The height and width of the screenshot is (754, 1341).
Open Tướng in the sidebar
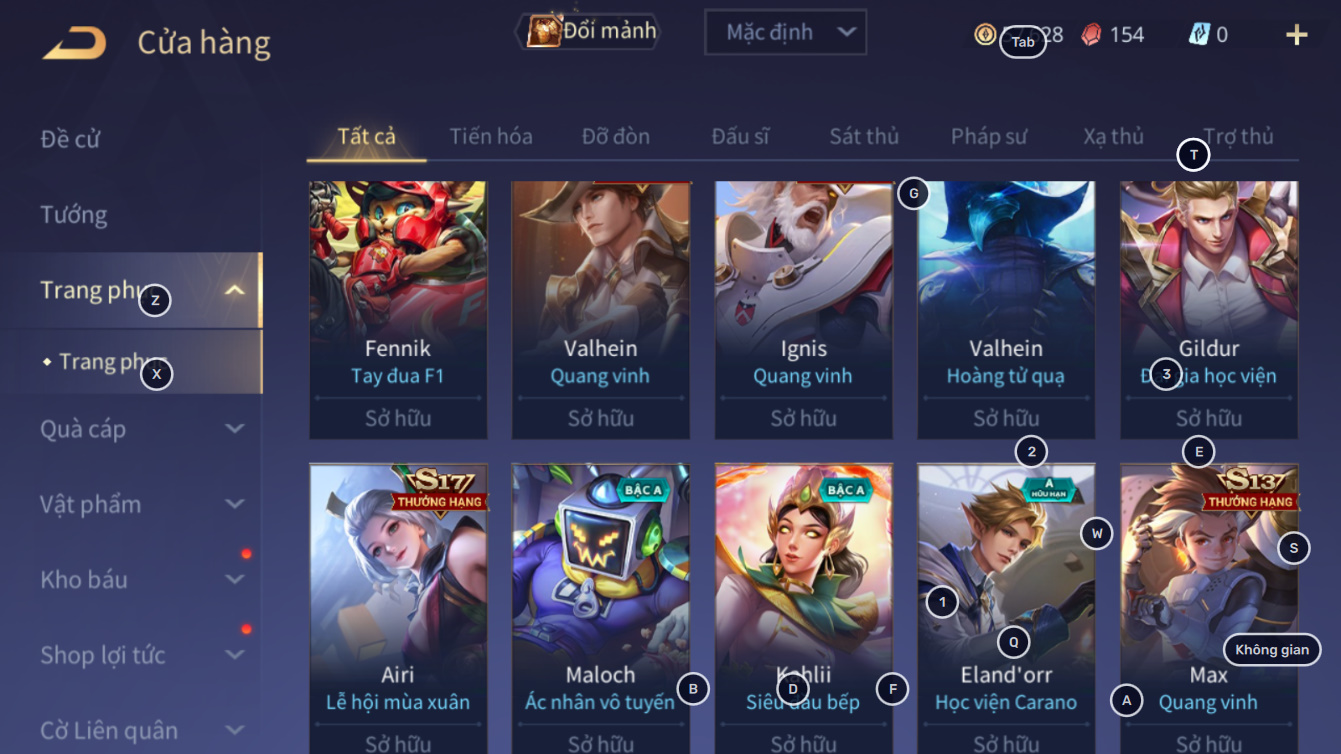pyautogui.click(x=74, y=214)
